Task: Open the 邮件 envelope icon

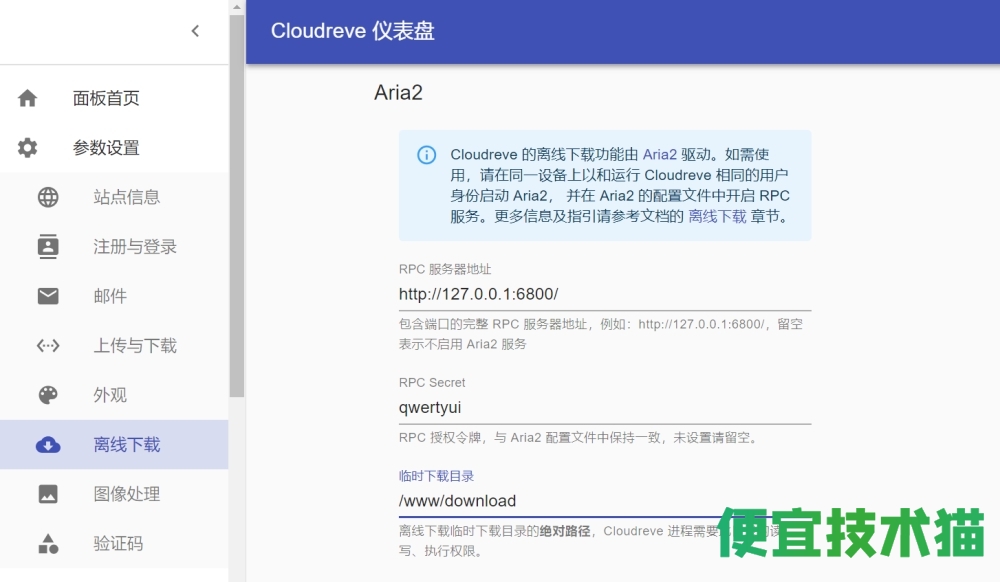Action: pos(48,296)
